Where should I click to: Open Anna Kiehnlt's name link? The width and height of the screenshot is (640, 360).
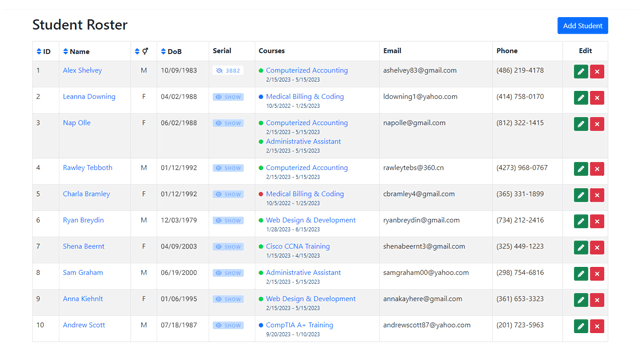click(x=83, y=298)
